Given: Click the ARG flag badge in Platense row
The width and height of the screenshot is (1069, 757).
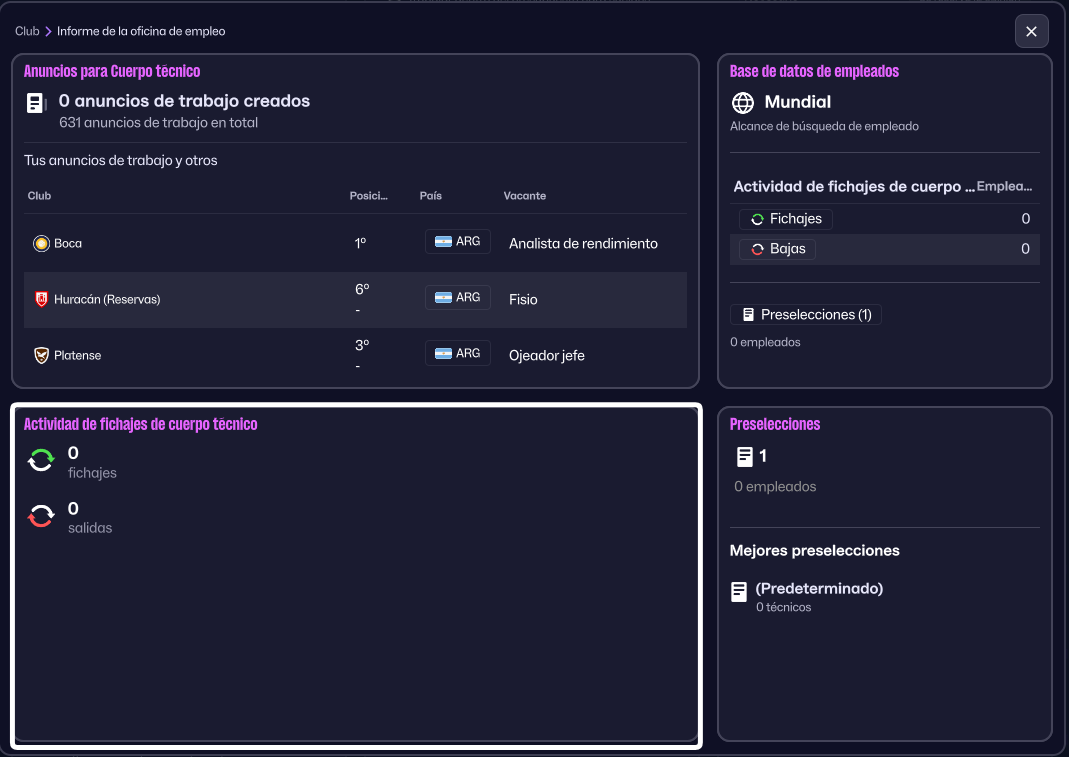Looking at the screenshot, I should (457, 353).
